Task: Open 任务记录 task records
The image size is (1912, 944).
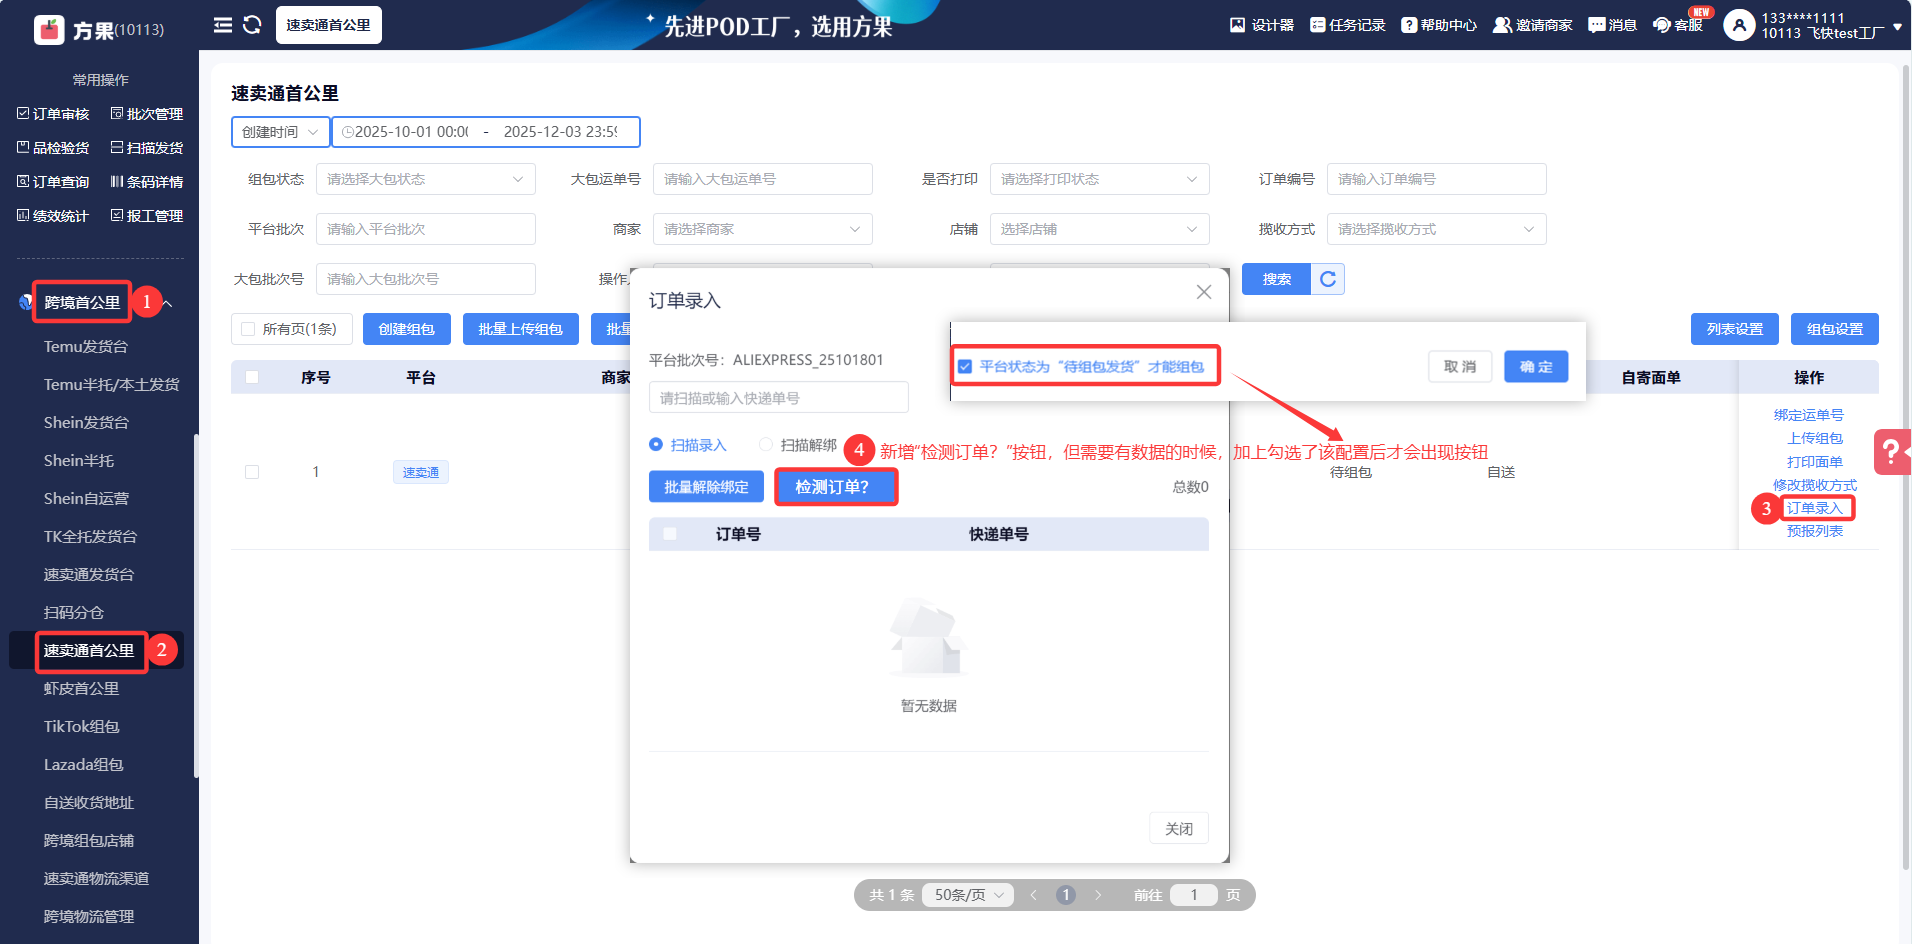Action: click(x=1348, y=25)
